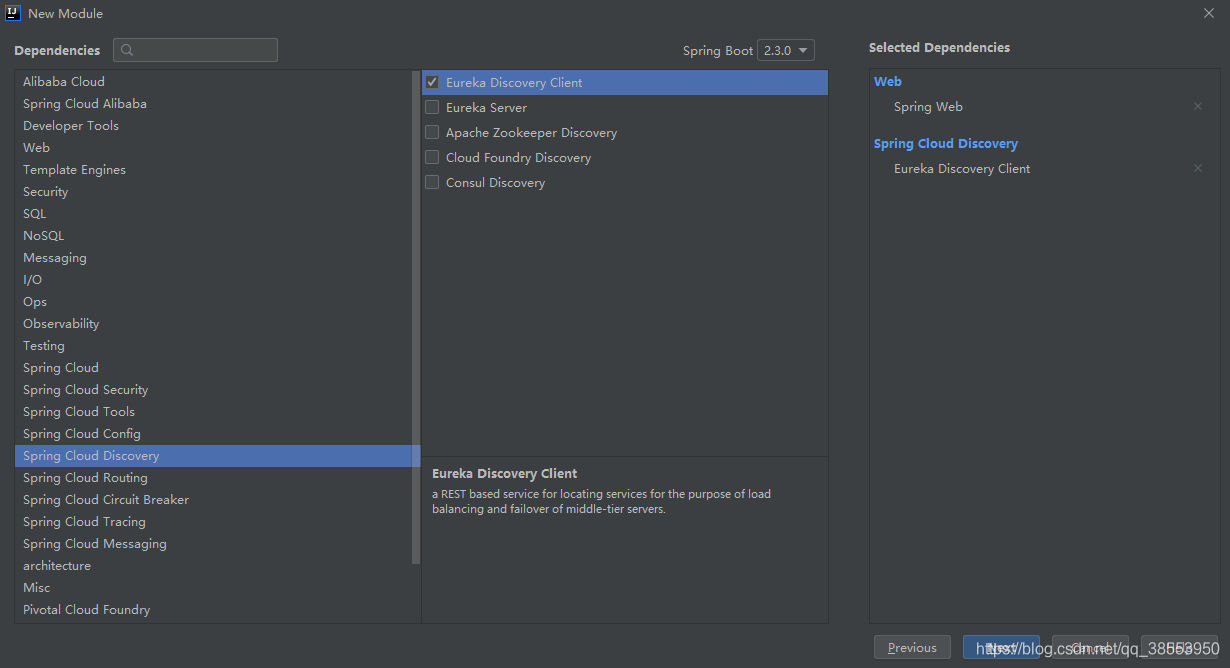Enable the Consul Discovery checkbox

pos(432,183)
